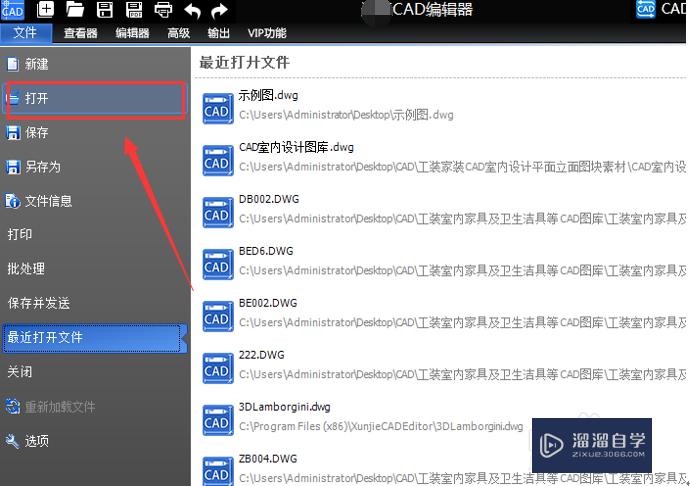
Task: Click the XunjieCADEditor path under 3DLamborgini.dwg
Action: [381, 427]
